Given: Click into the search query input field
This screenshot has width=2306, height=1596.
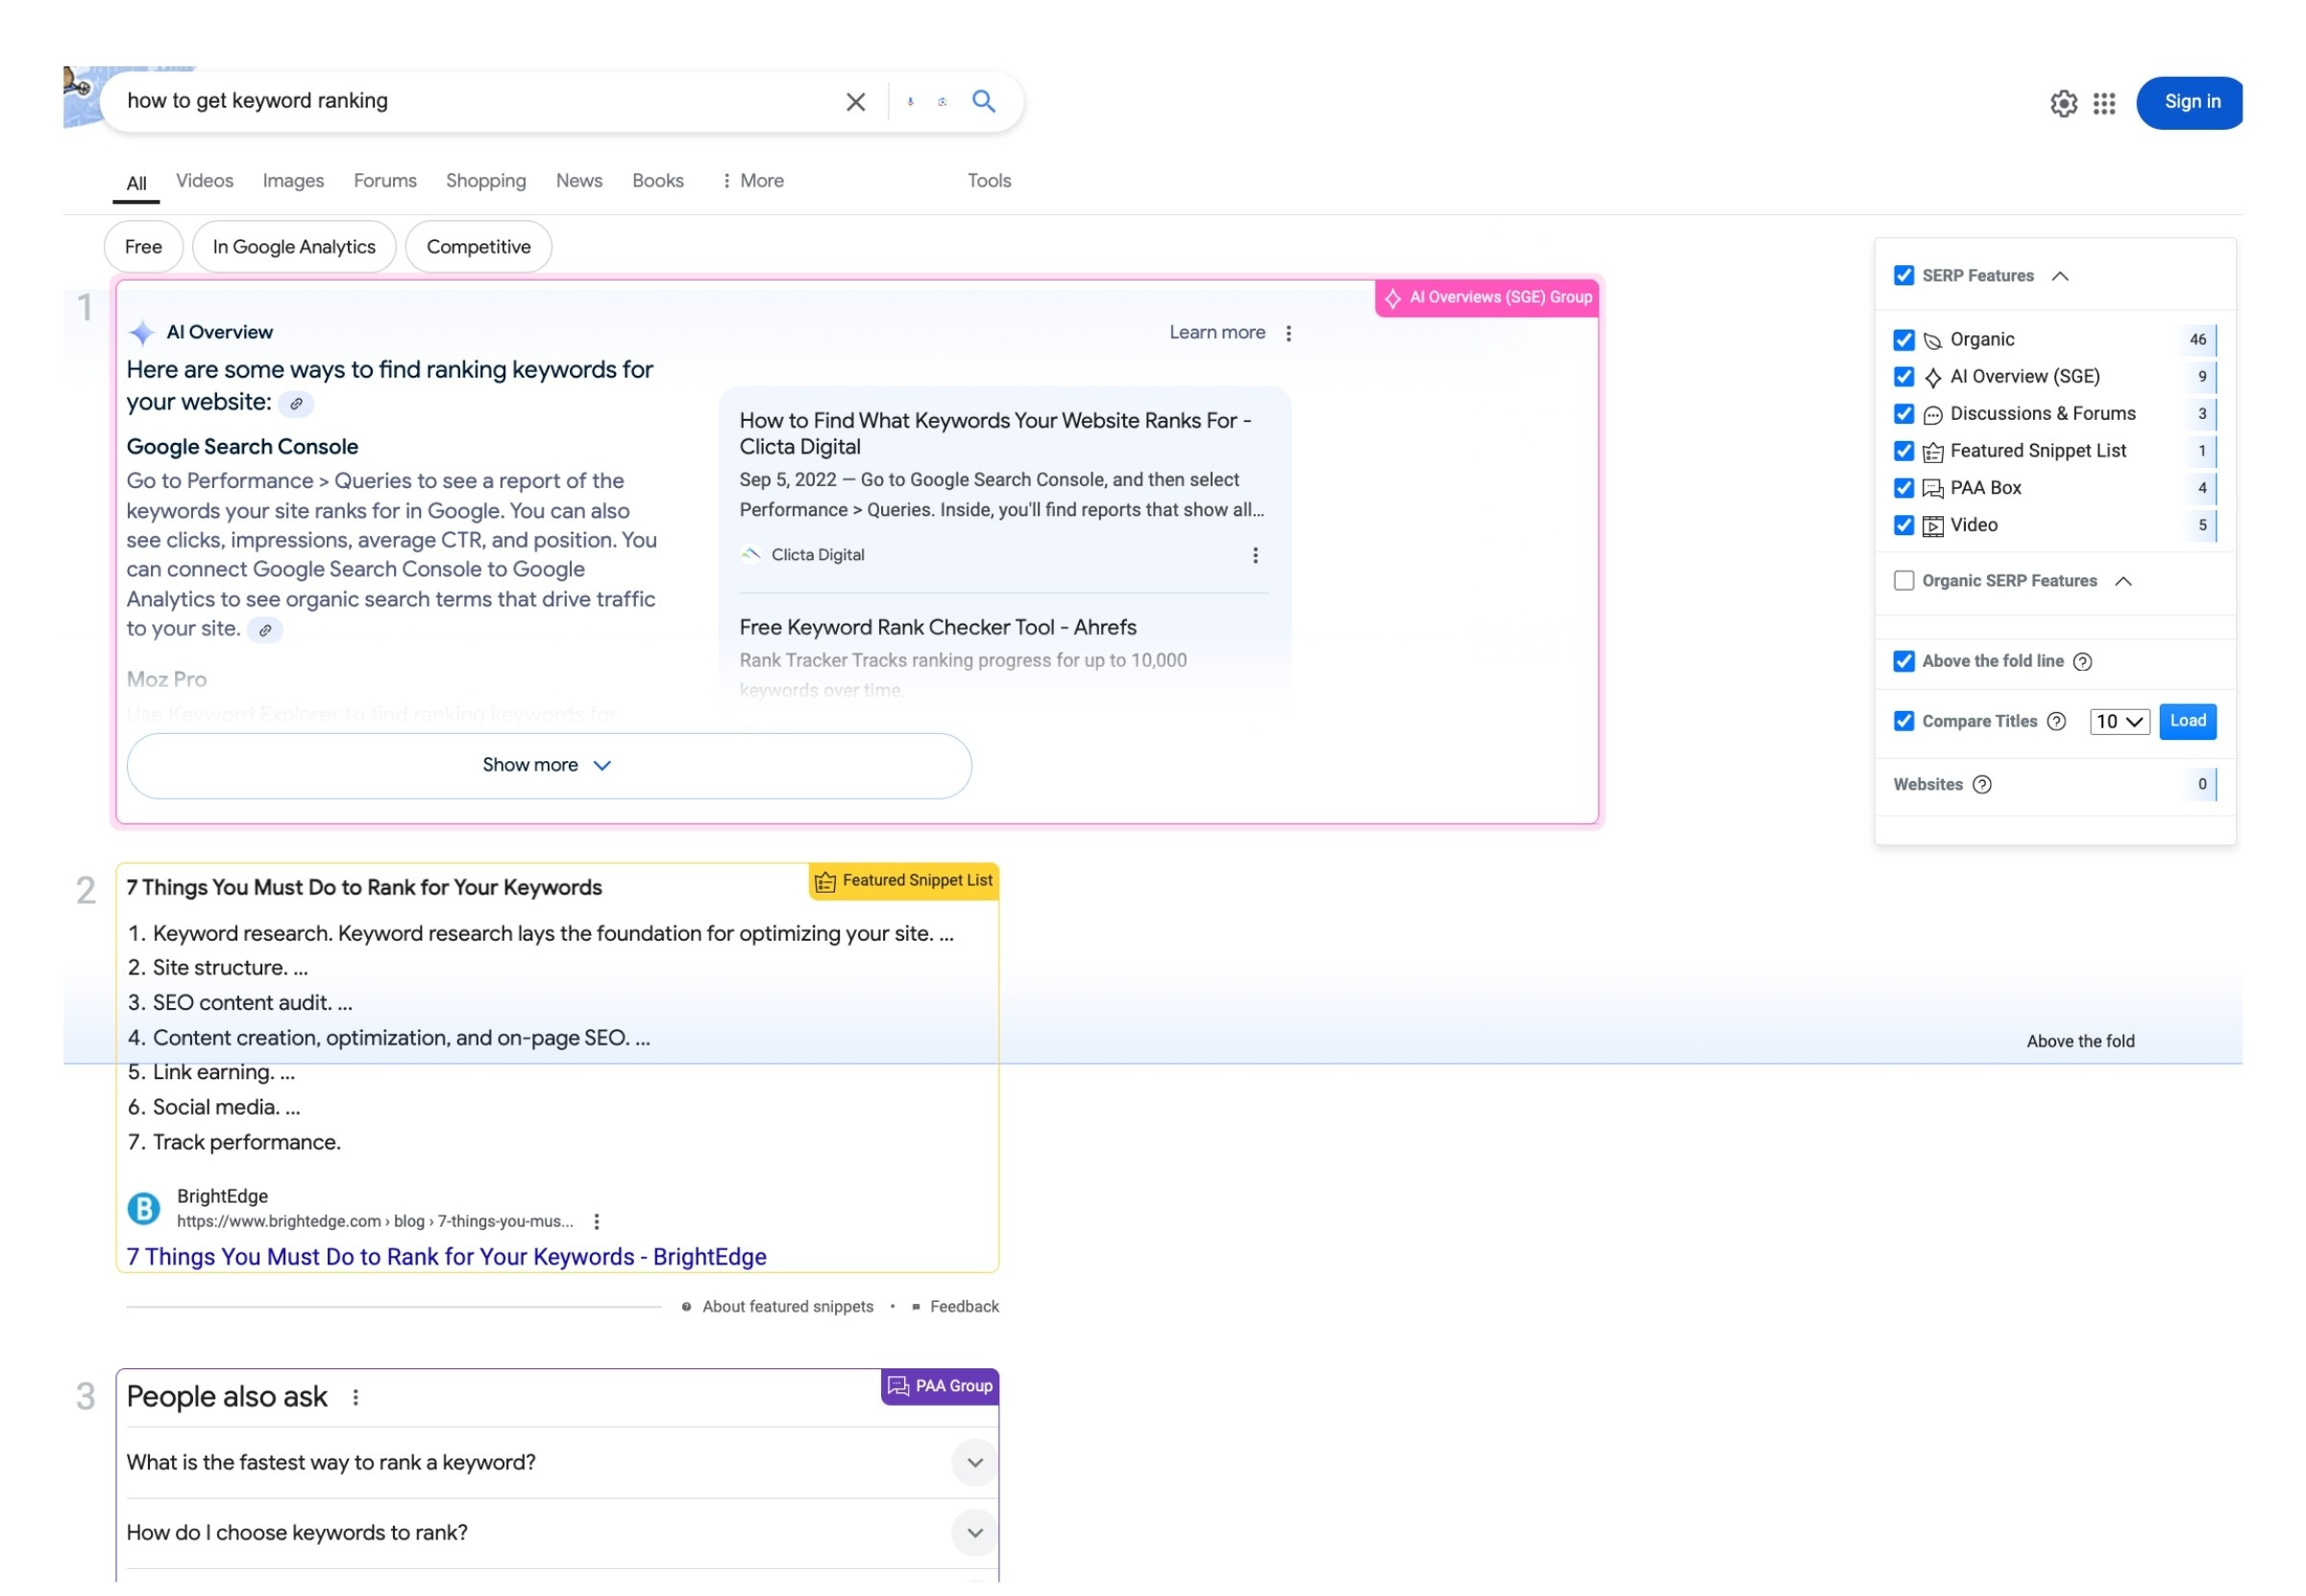Looking at the screenshot, I should pyautogui.click(x=475, y=101).
